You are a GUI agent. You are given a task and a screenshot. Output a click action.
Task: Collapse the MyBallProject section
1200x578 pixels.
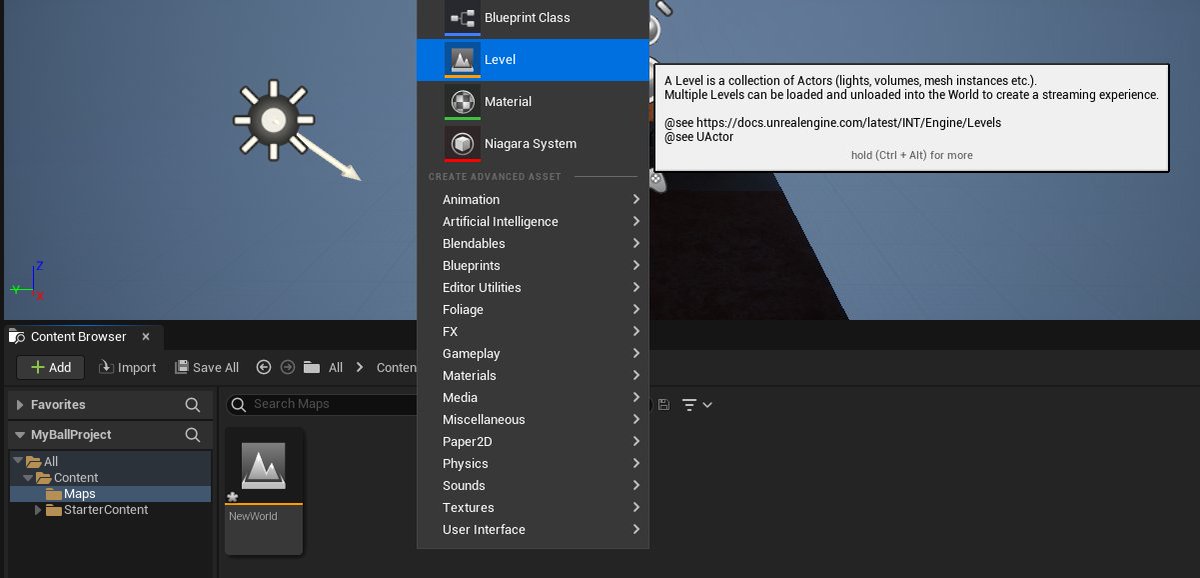20,435
